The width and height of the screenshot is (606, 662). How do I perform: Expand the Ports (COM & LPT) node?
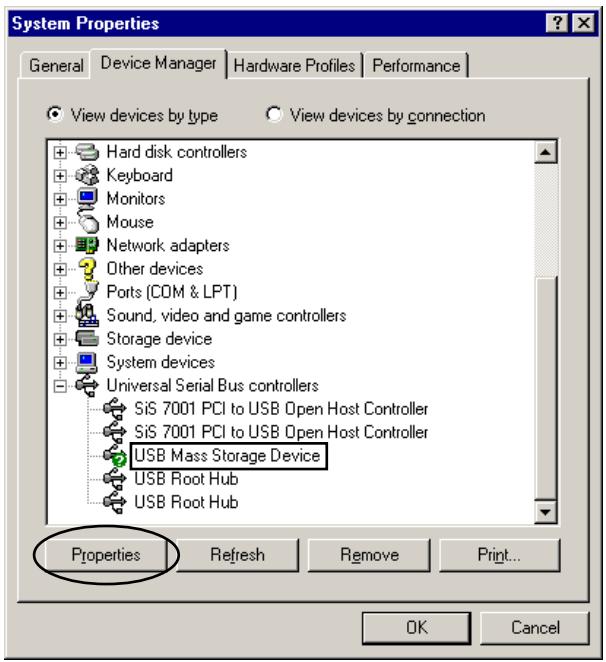(x=60, y=293)
